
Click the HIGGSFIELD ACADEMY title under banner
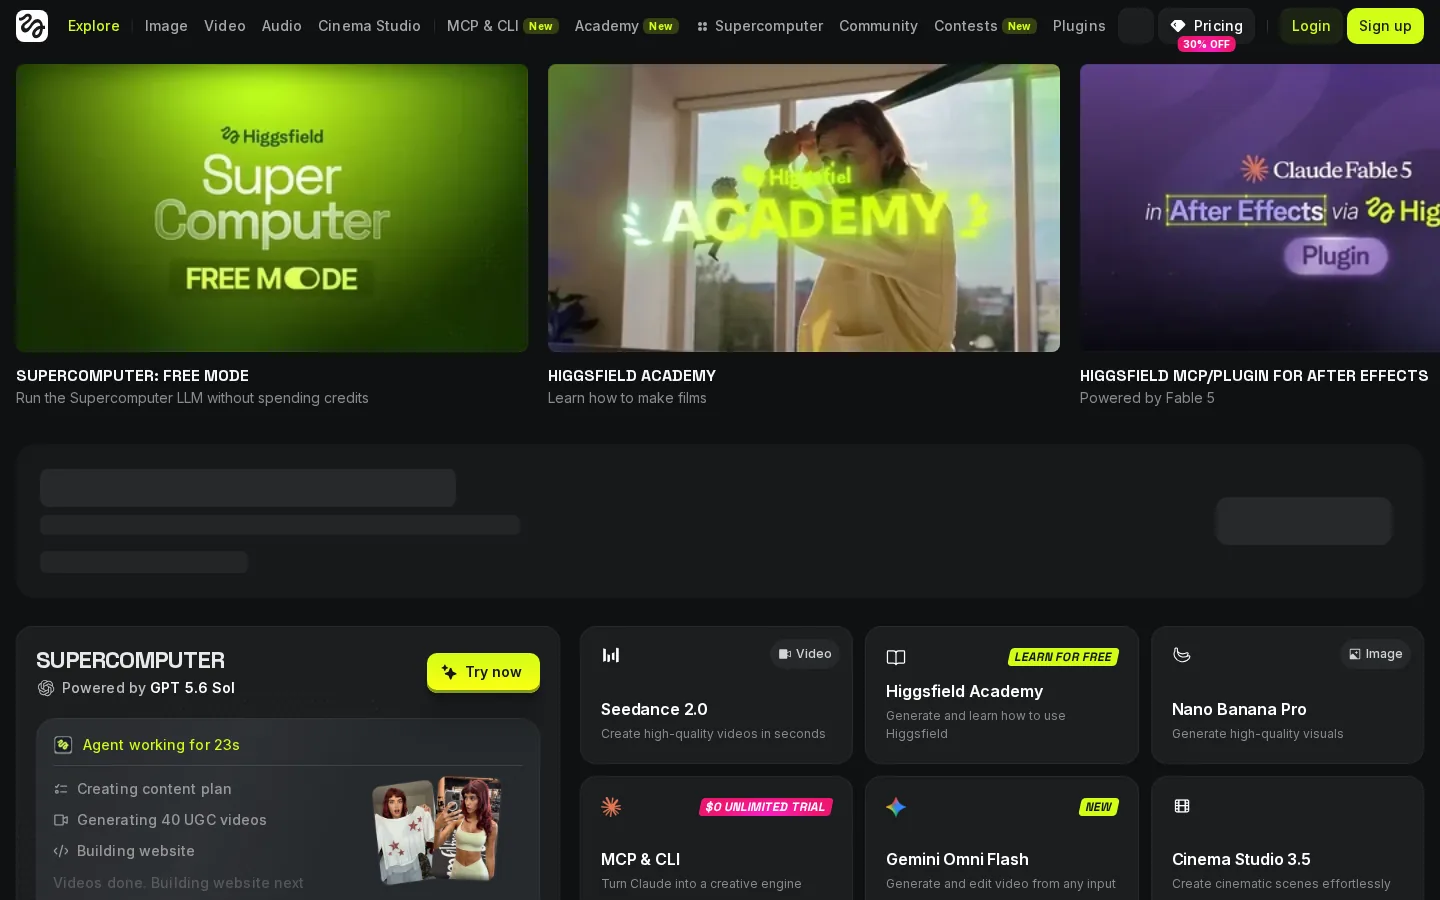(632, 376)
